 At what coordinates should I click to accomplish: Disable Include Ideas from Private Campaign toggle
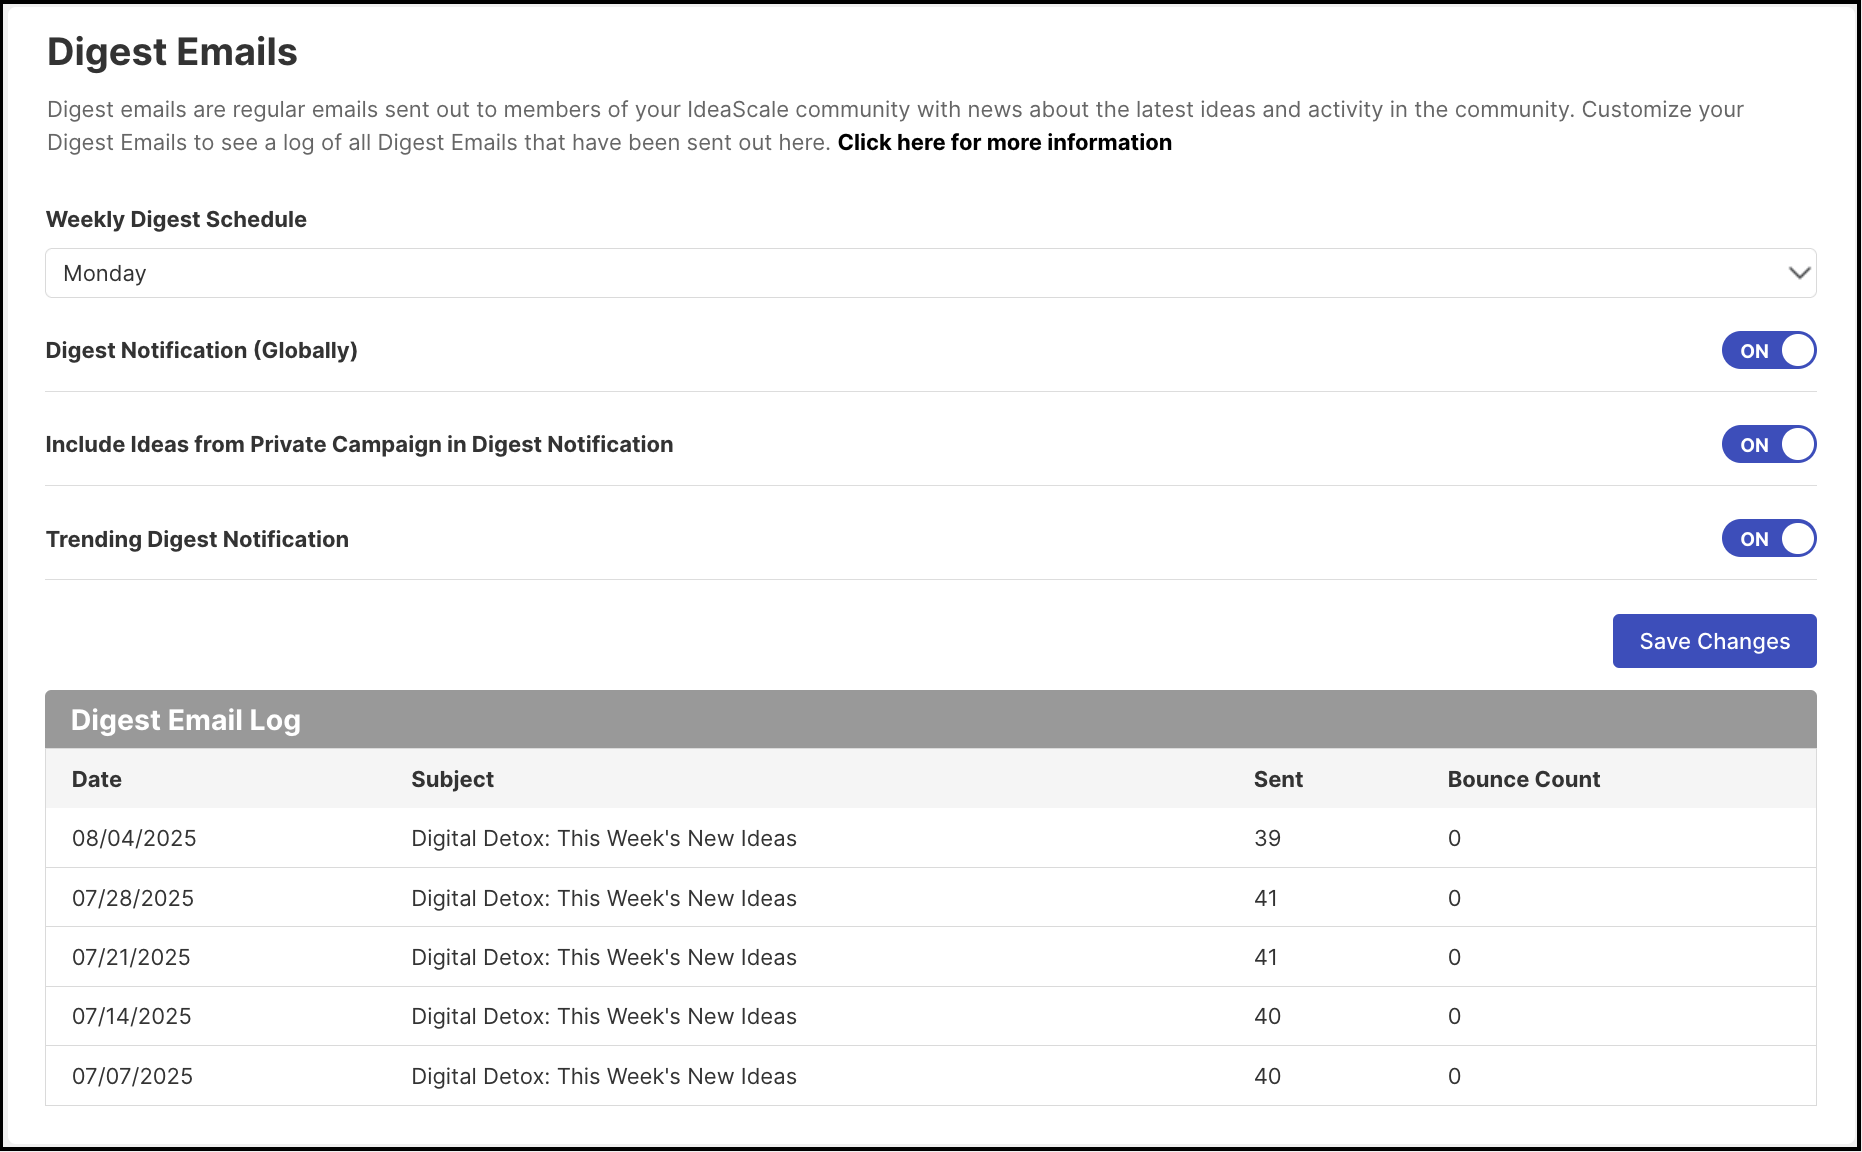tap(1768, 445)
